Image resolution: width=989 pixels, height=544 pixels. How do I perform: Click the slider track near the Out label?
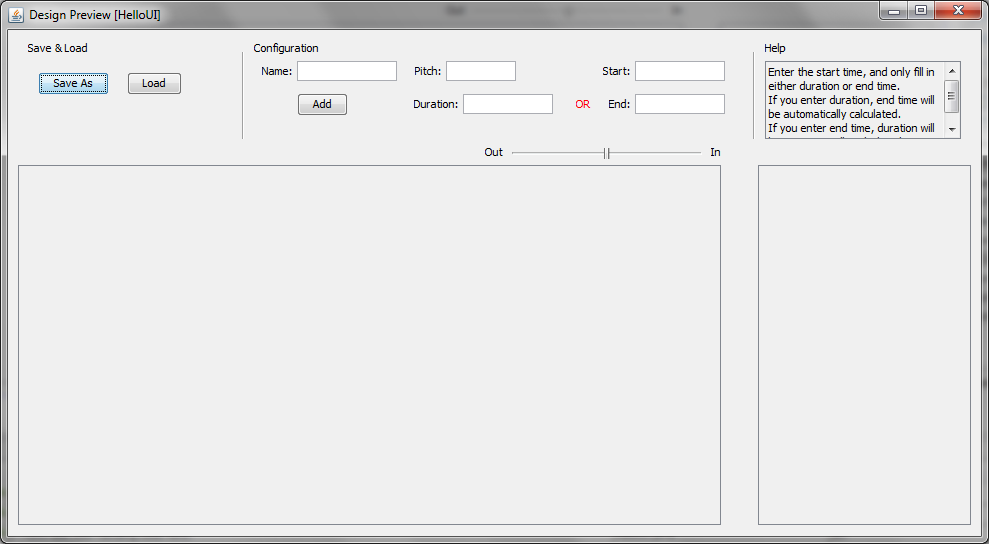click(530, 153)
